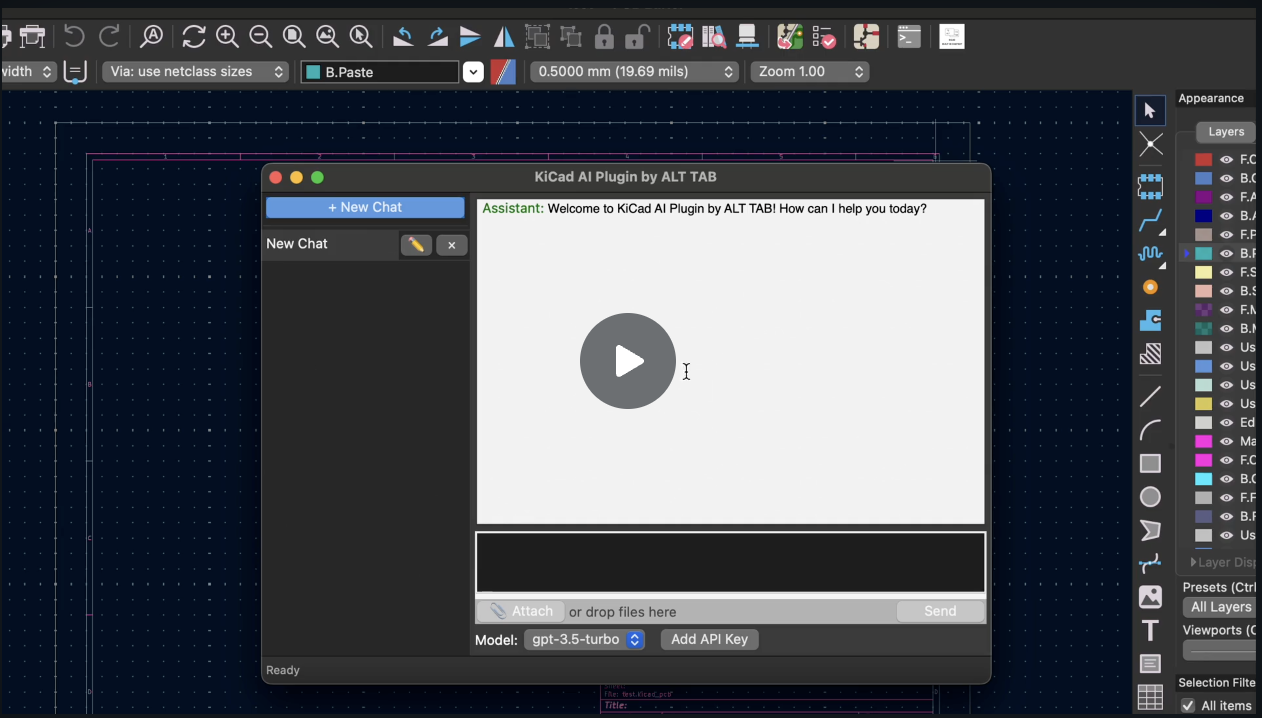Redo the last undone action
1262x718 pixels.
click(110, 37)
